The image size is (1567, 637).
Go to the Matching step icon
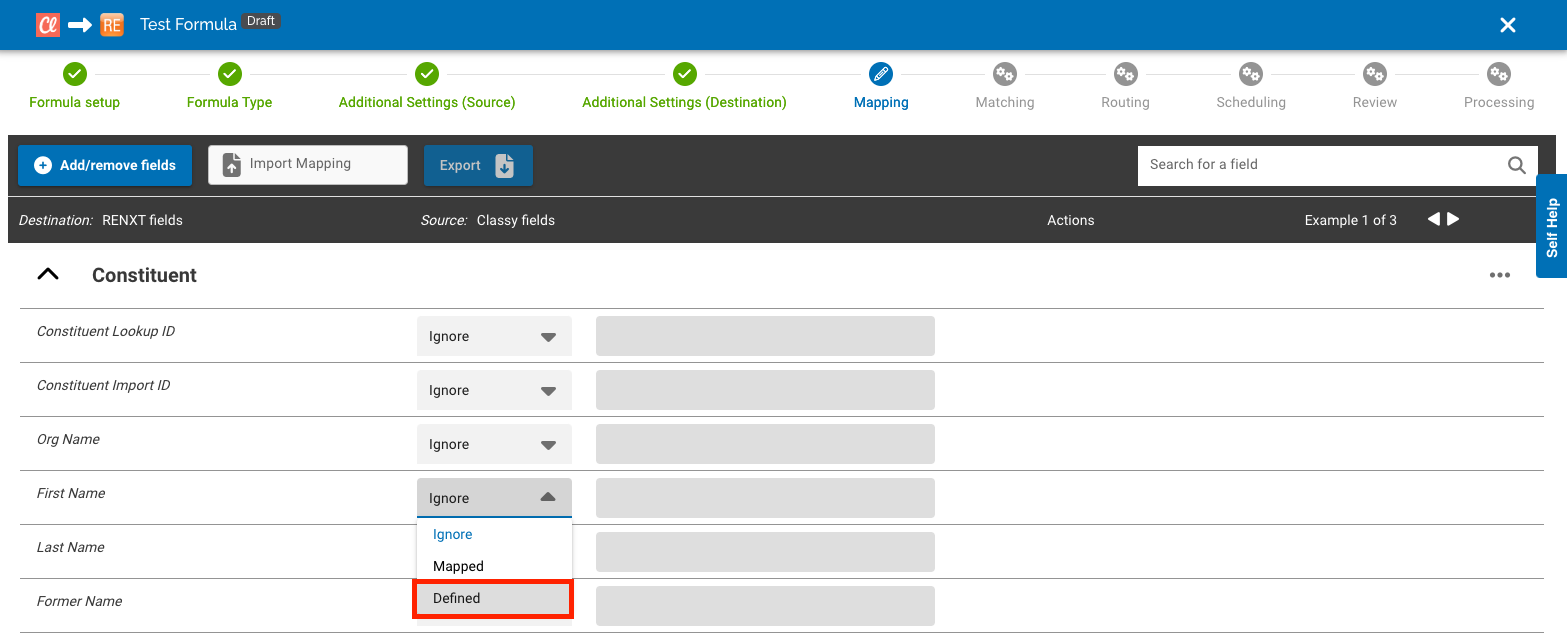[1004, 74]
